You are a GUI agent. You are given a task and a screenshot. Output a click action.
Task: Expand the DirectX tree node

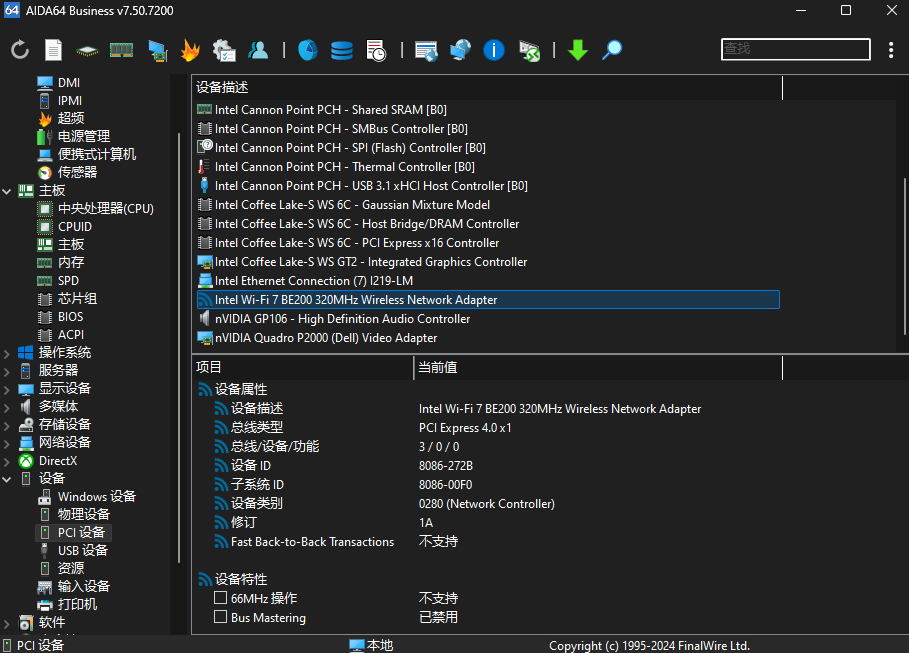[7, 461]
